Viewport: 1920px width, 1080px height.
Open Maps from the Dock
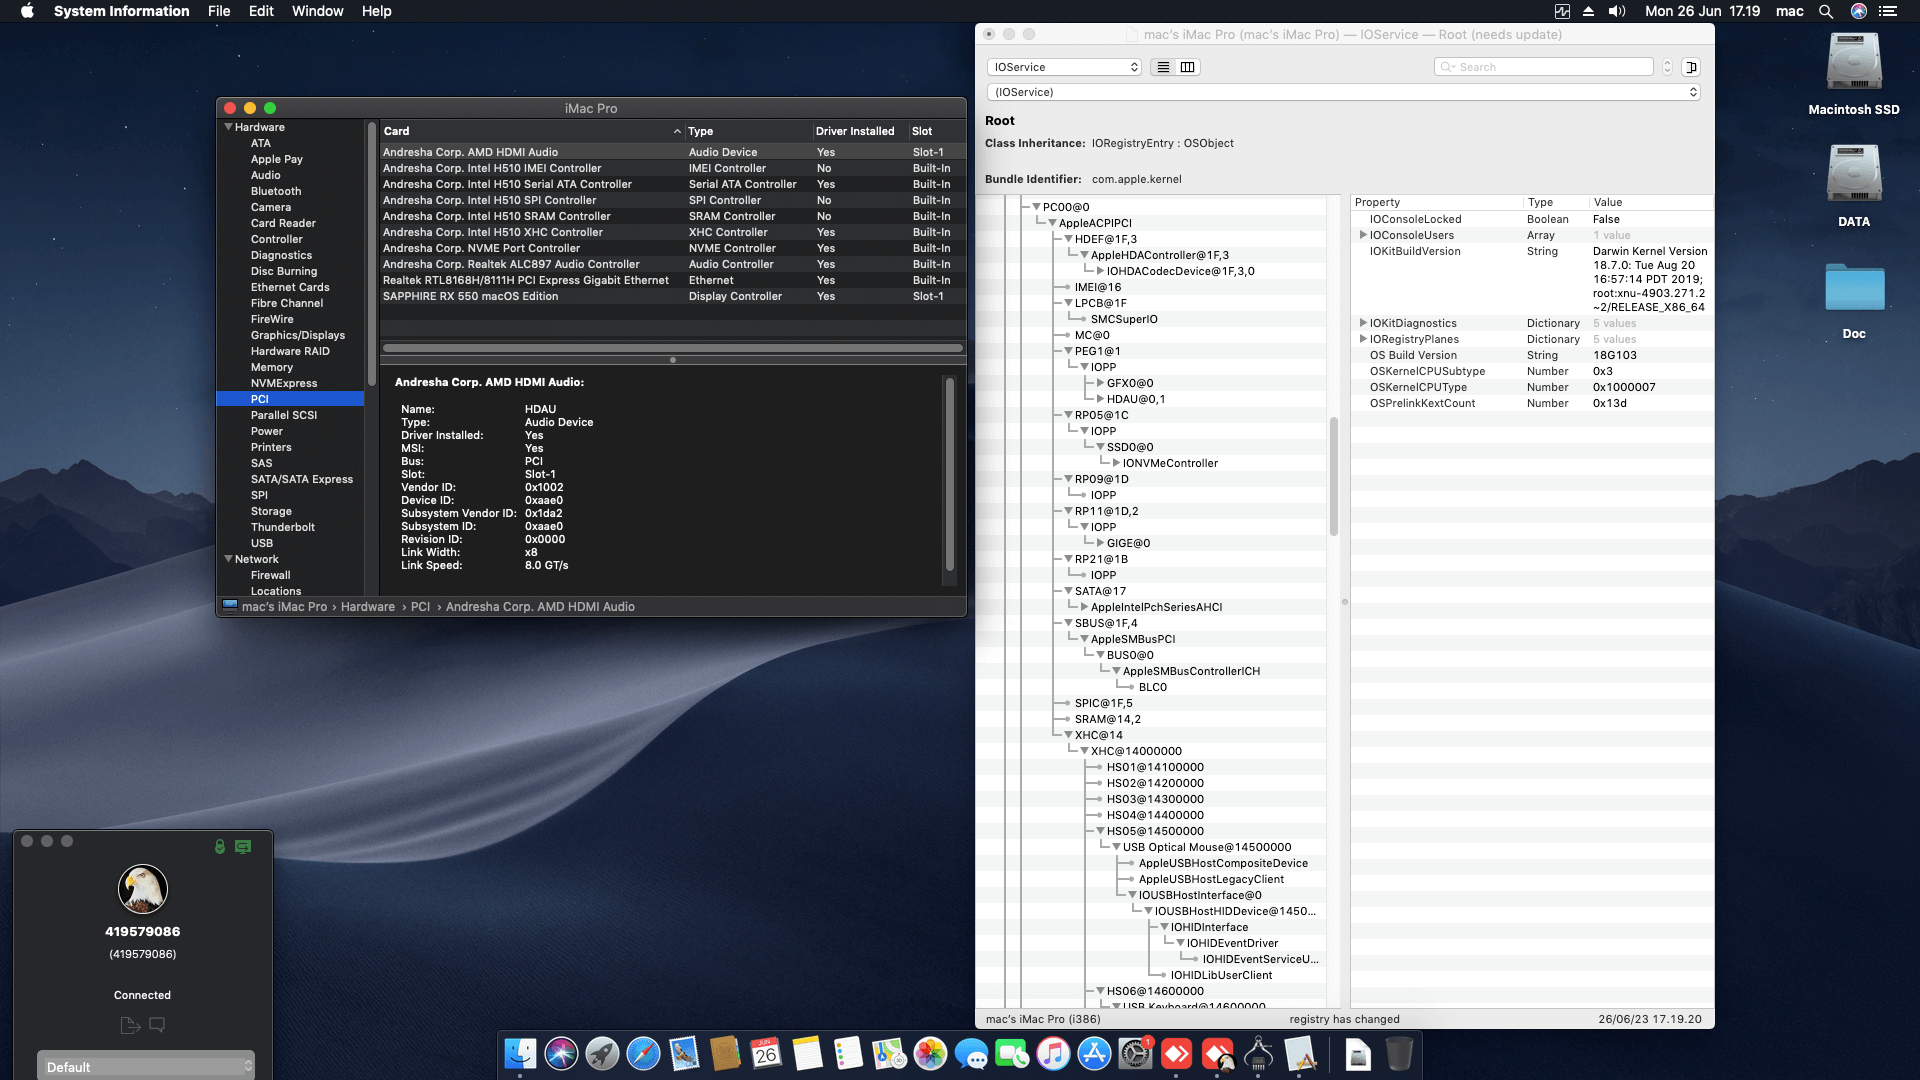889,1053
